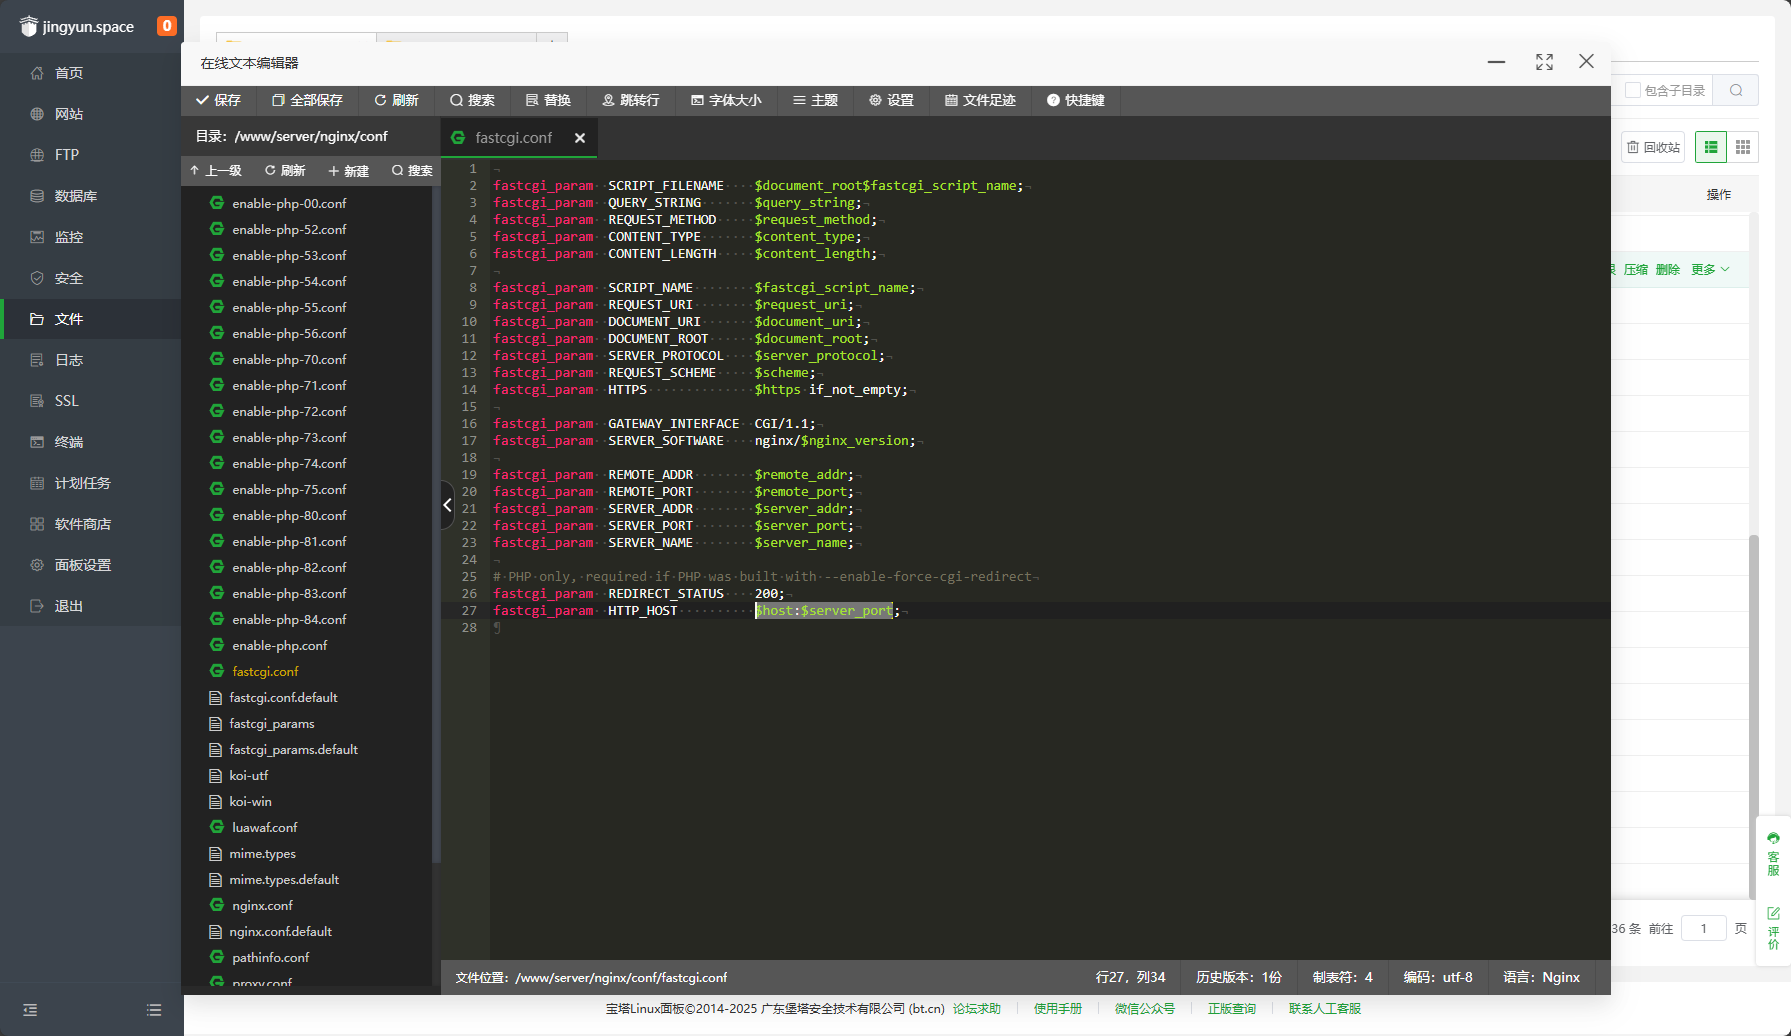Viewport: 1791px width, 1036px height.
Task: Open 软件商店 in the left sidebar
Action: pos(82,524)
